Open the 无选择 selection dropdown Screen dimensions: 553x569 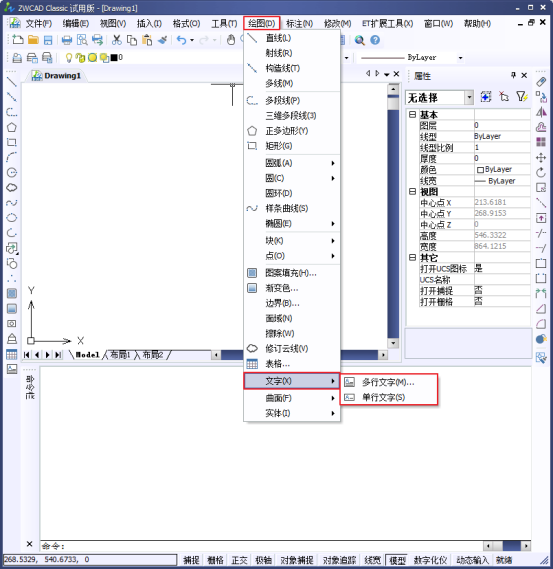point(469,97)
